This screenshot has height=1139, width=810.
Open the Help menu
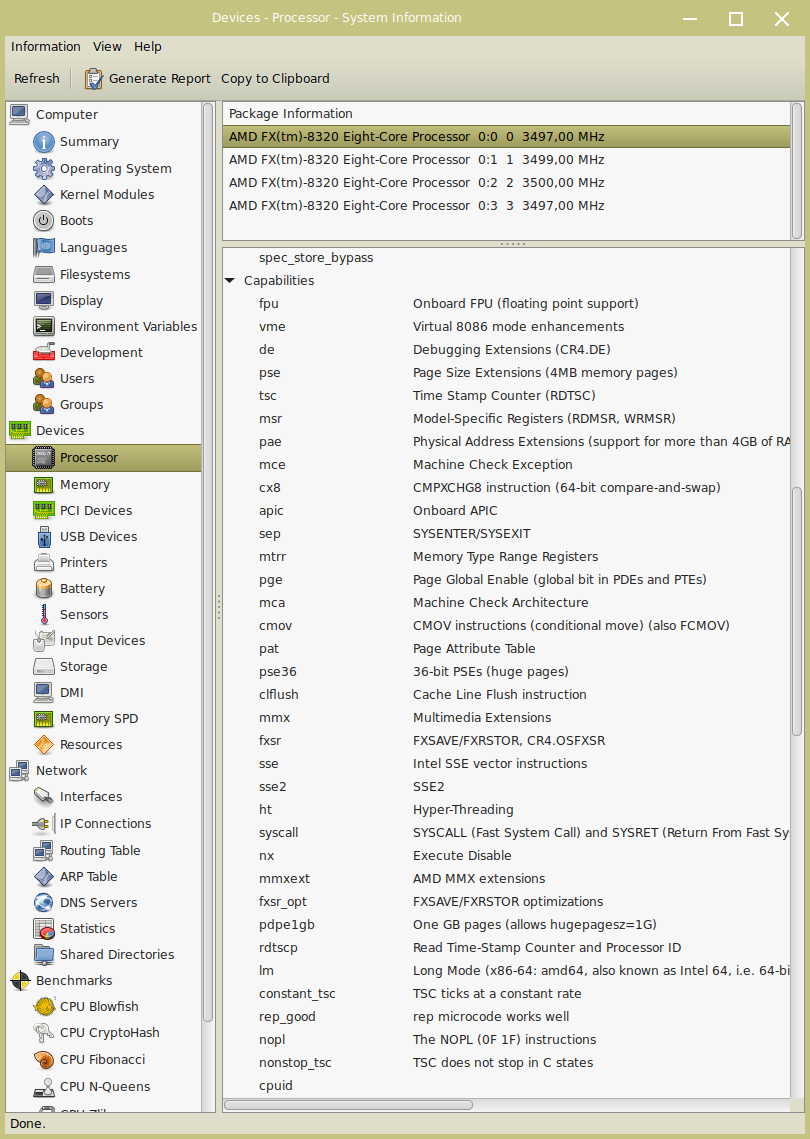click(147, 46)
